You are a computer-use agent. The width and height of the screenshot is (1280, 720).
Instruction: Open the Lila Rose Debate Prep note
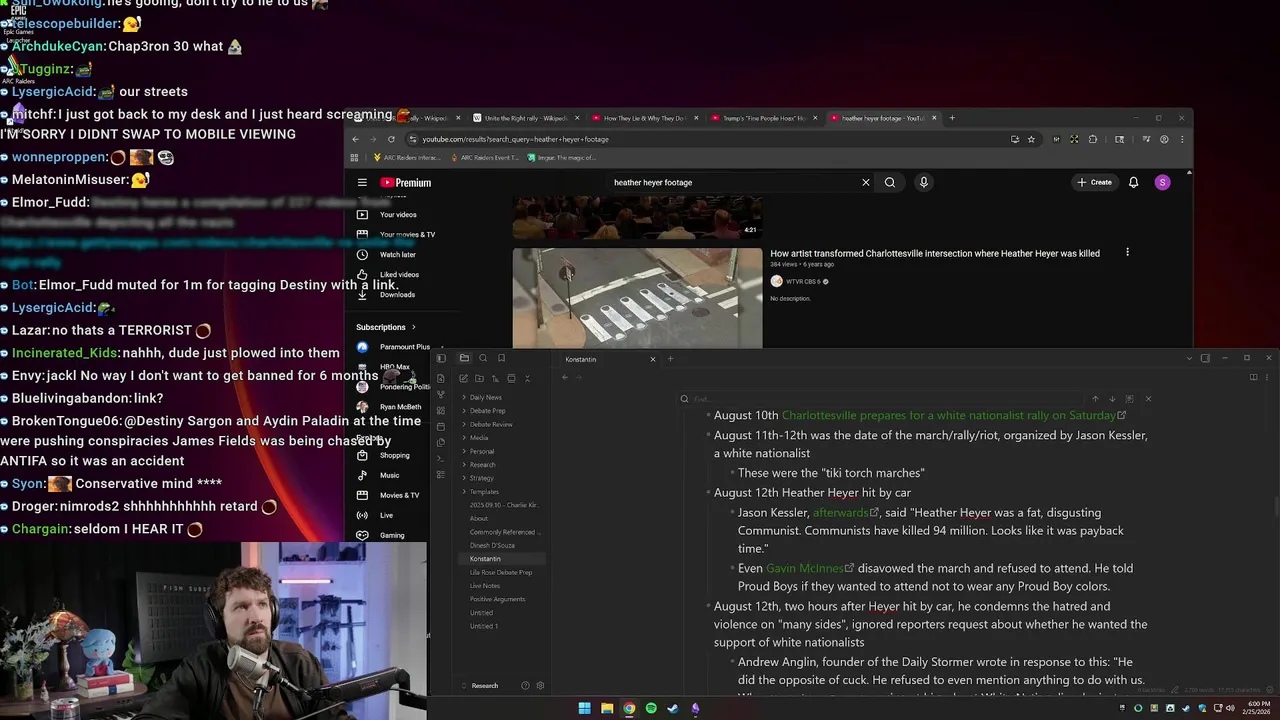coord(501,572)
